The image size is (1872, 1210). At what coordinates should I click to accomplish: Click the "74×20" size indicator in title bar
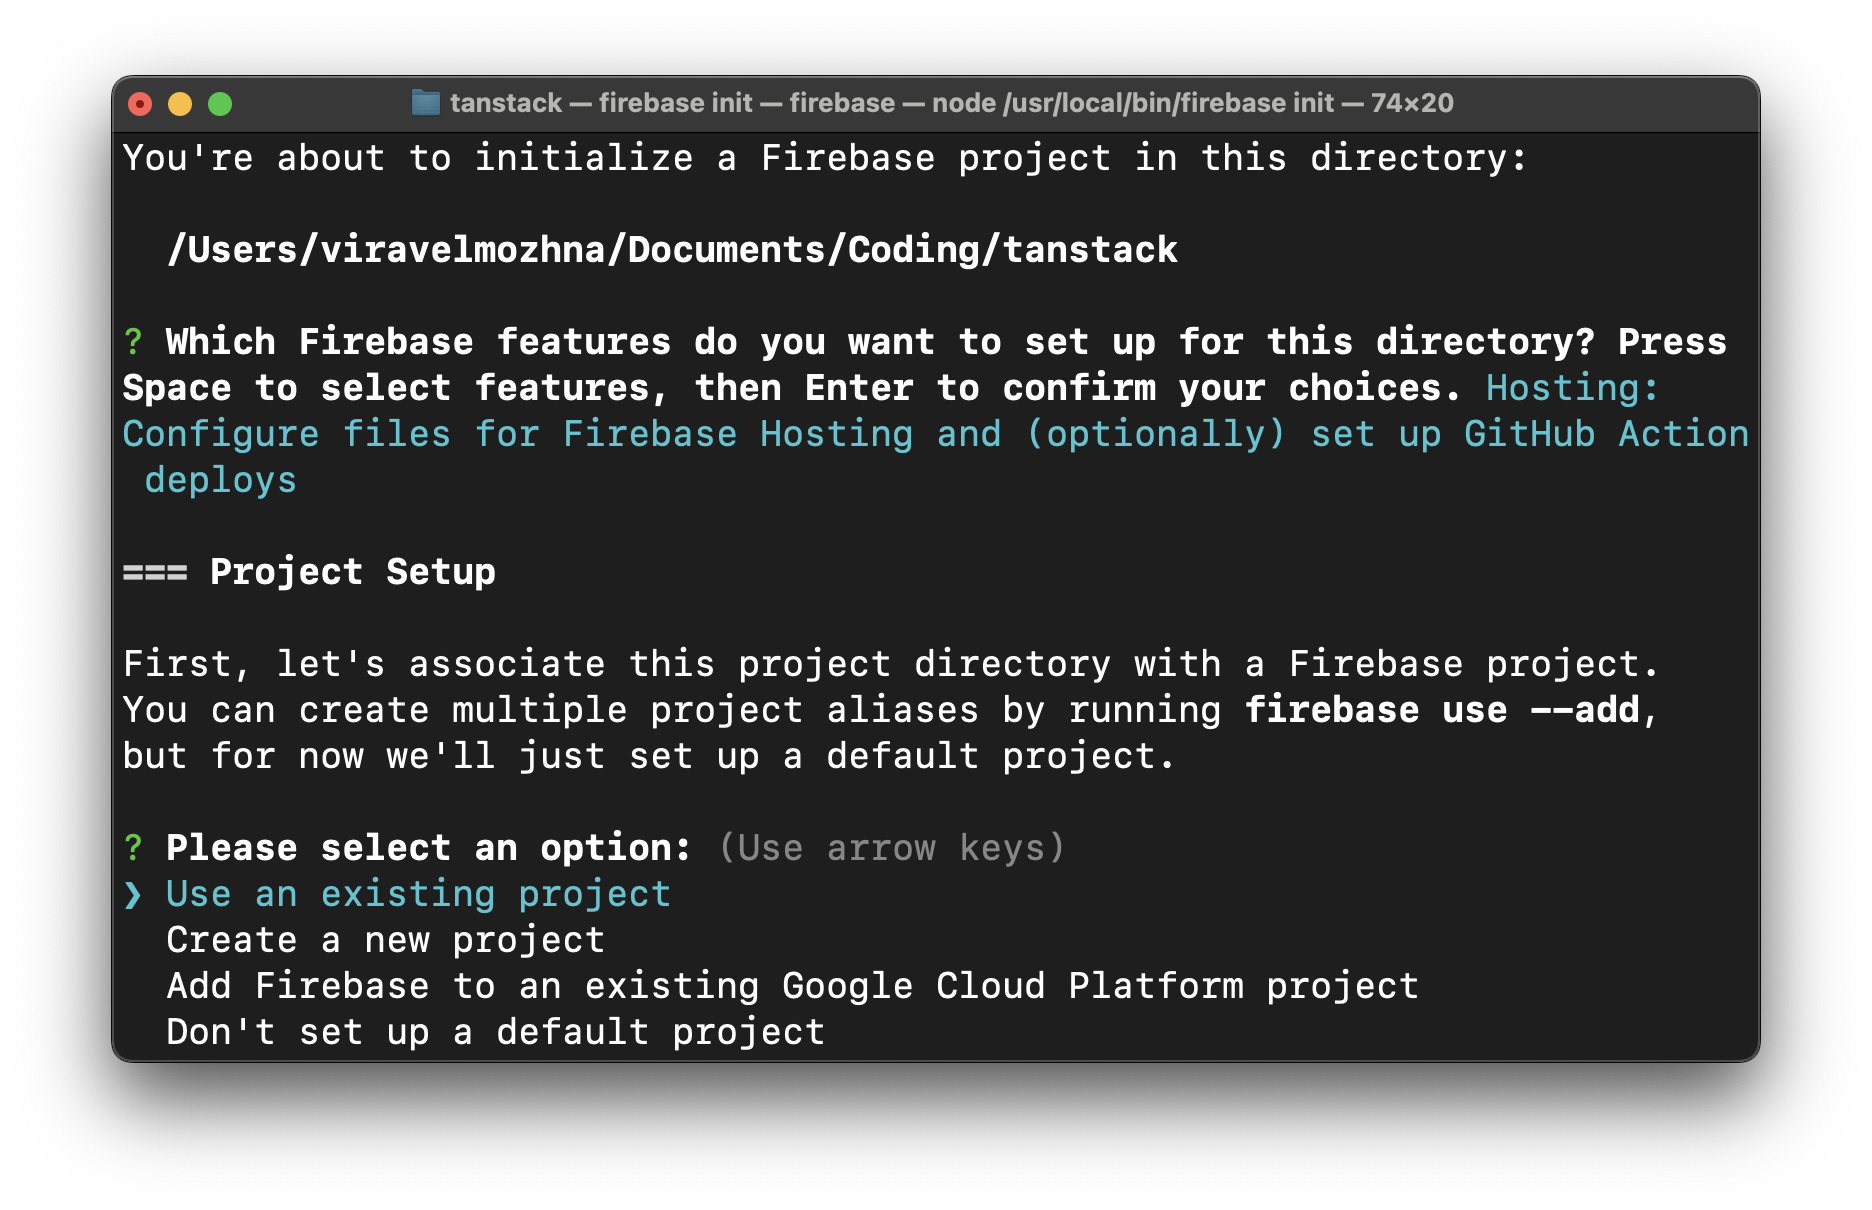[x=1413, y=102]
